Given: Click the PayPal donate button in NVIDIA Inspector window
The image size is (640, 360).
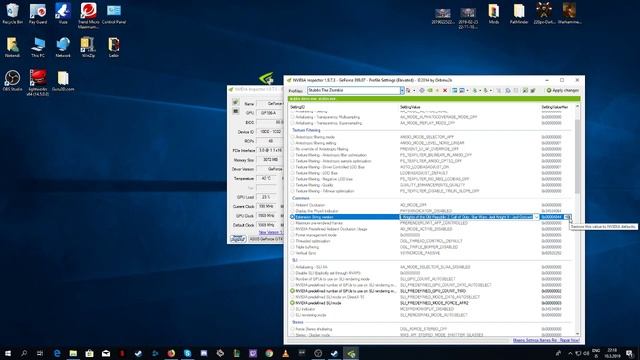Looking at the screenshot, I should [238, 239].
